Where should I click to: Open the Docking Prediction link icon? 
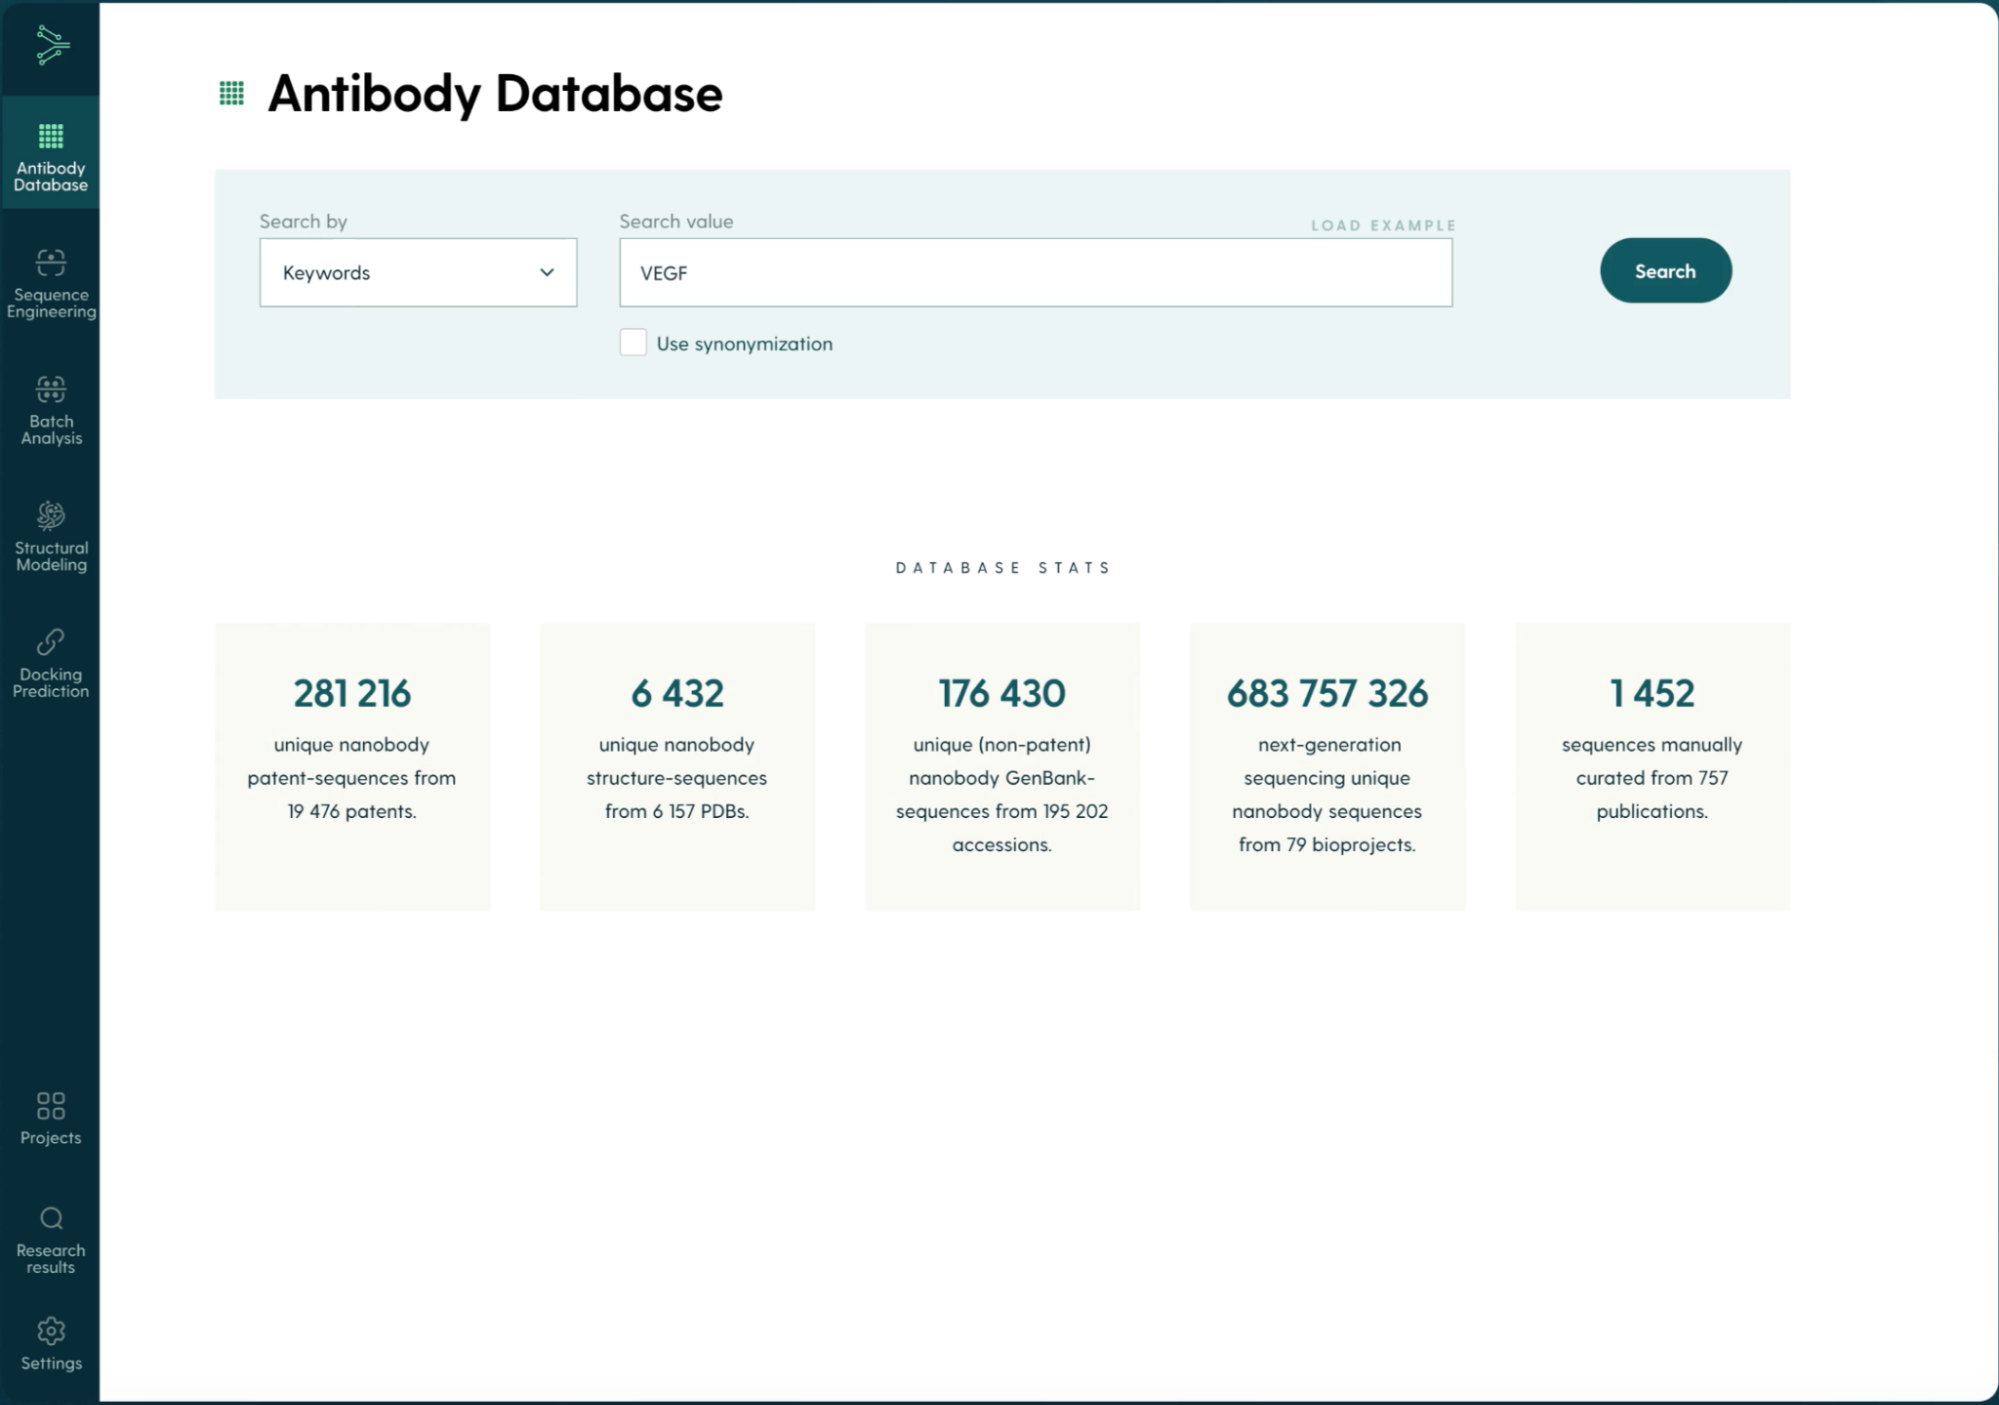tap(51, 642)
